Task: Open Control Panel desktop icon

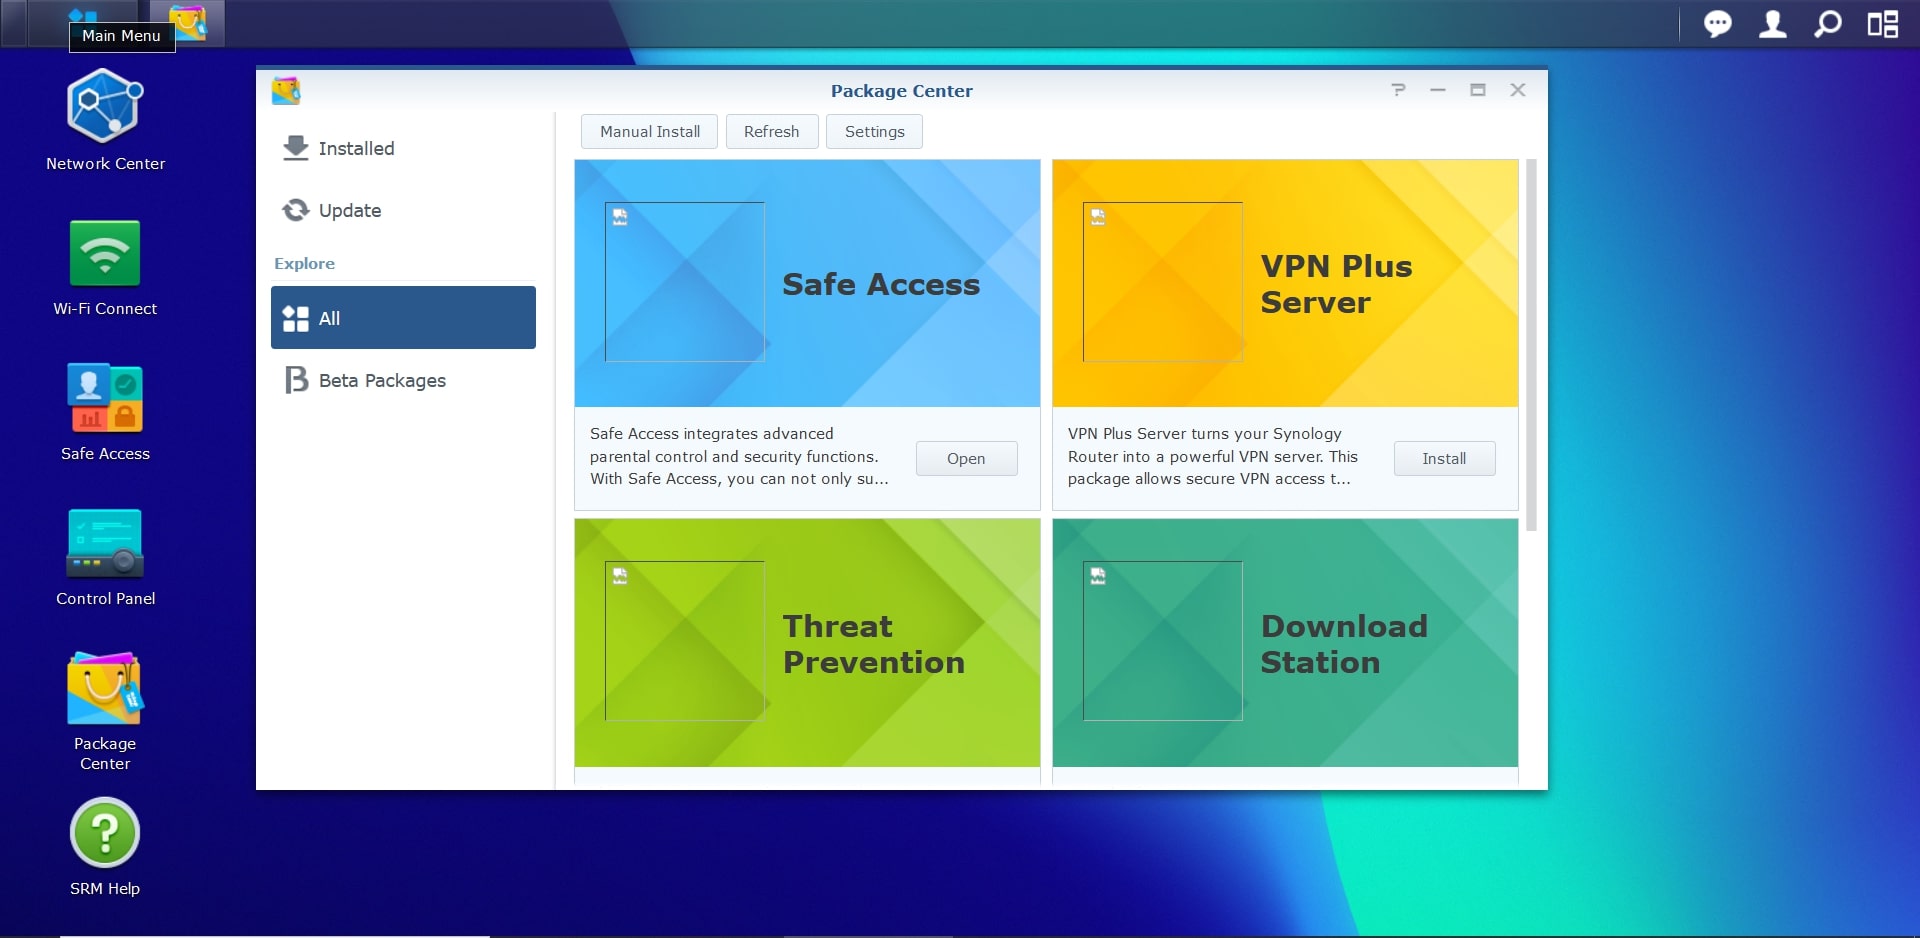Action: pos(105,557)
